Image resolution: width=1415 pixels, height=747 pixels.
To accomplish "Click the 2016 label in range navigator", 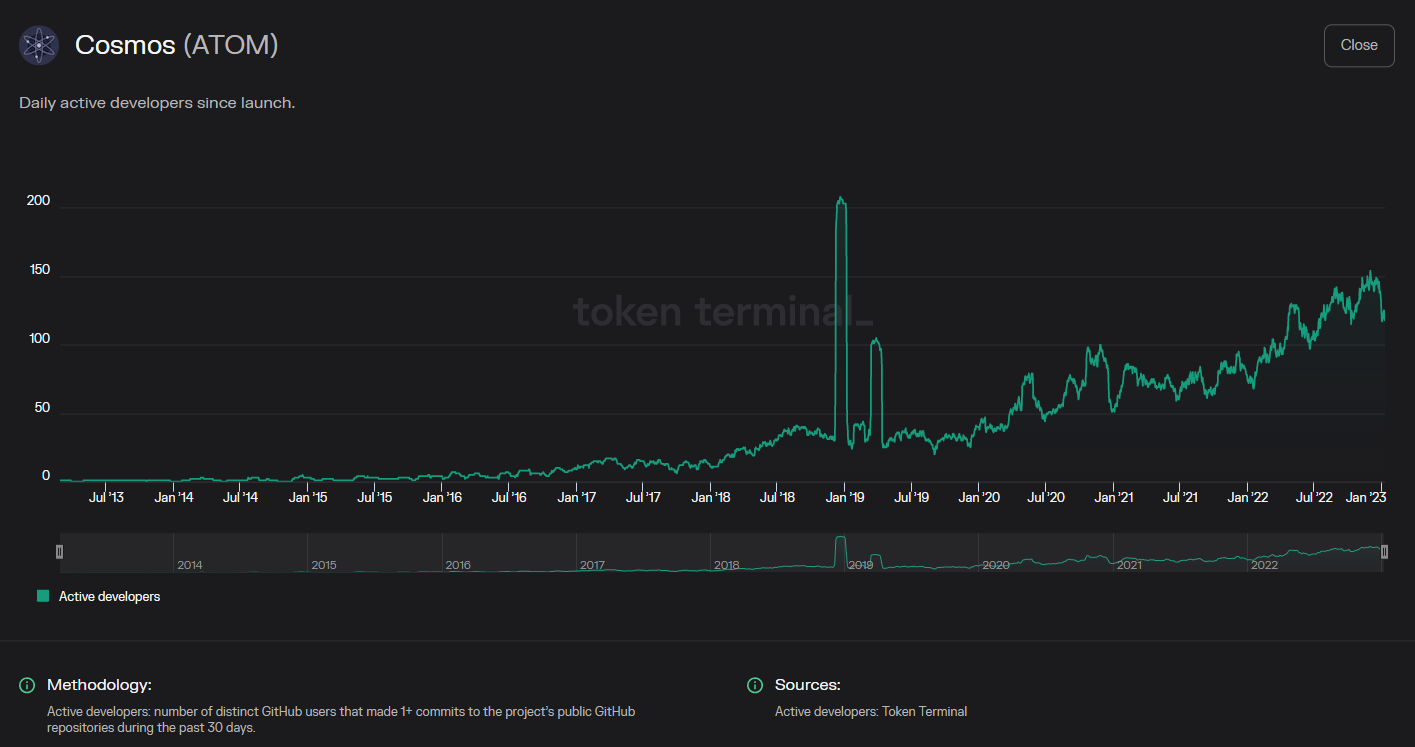I will 458,565.
